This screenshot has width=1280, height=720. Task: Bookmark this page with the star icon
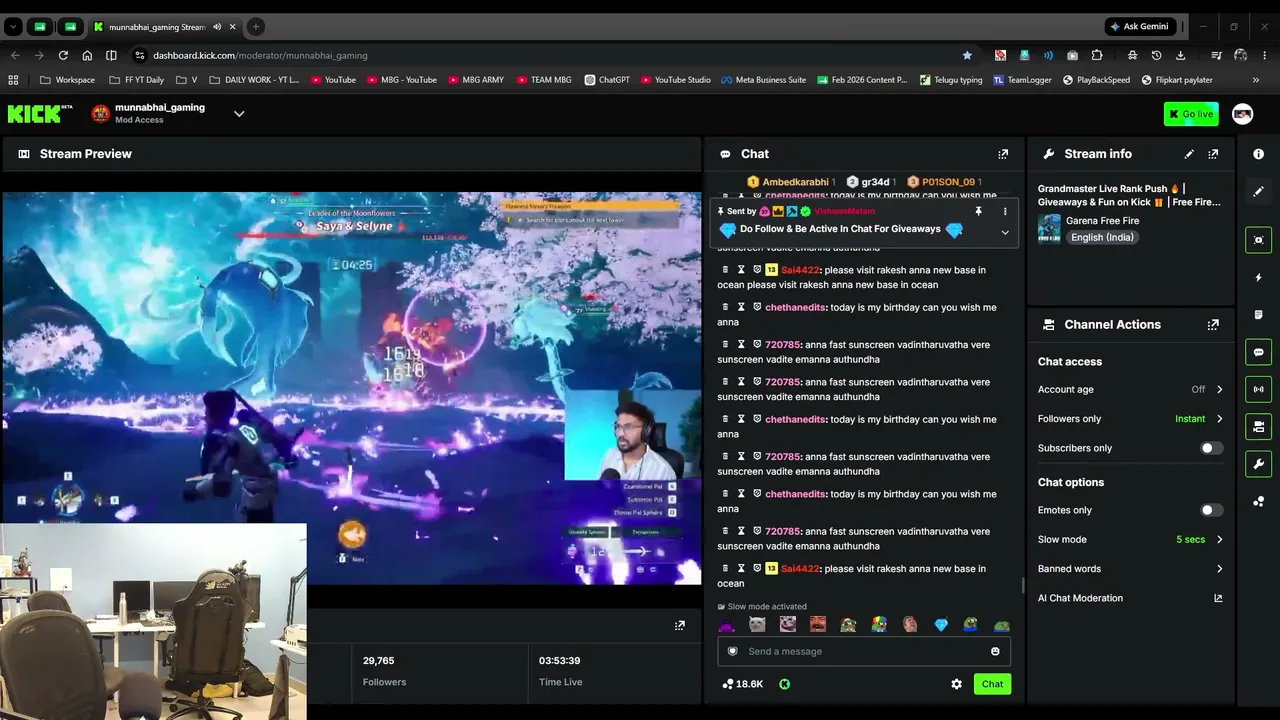967,55
